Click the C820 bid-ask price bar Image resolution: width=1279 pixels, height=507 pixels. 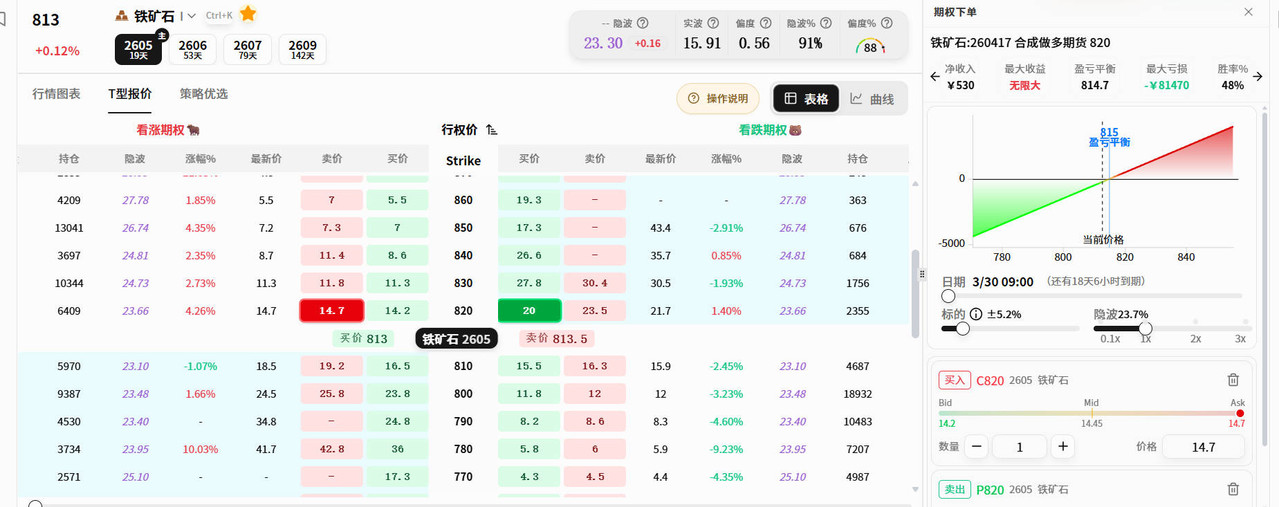1091,413
